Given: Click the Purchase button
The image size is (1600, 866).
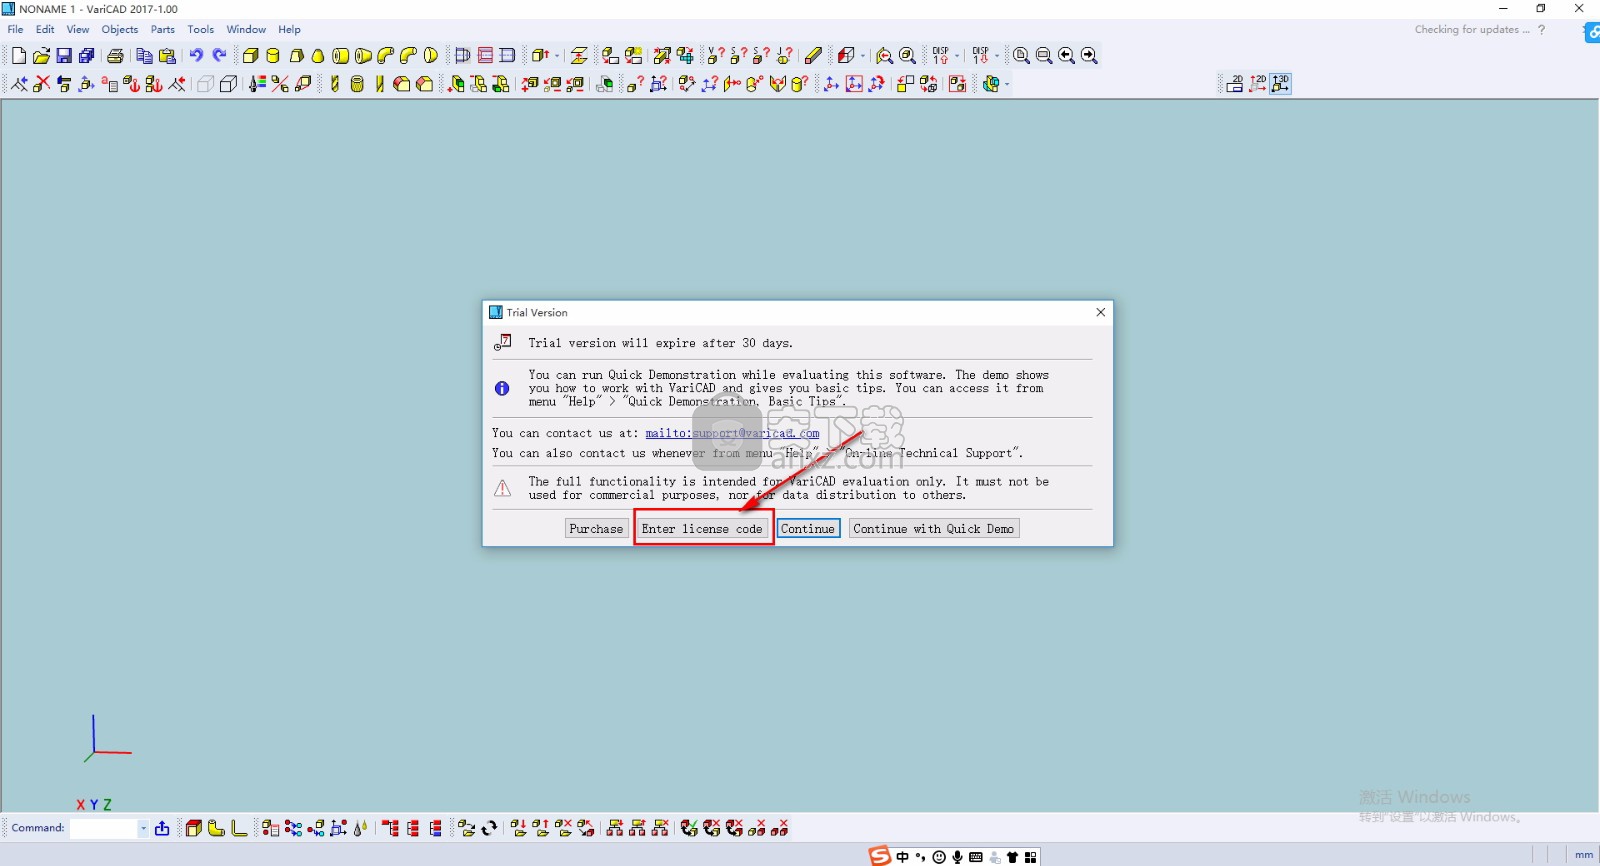Looking at the screenshot, I should 596,529.
